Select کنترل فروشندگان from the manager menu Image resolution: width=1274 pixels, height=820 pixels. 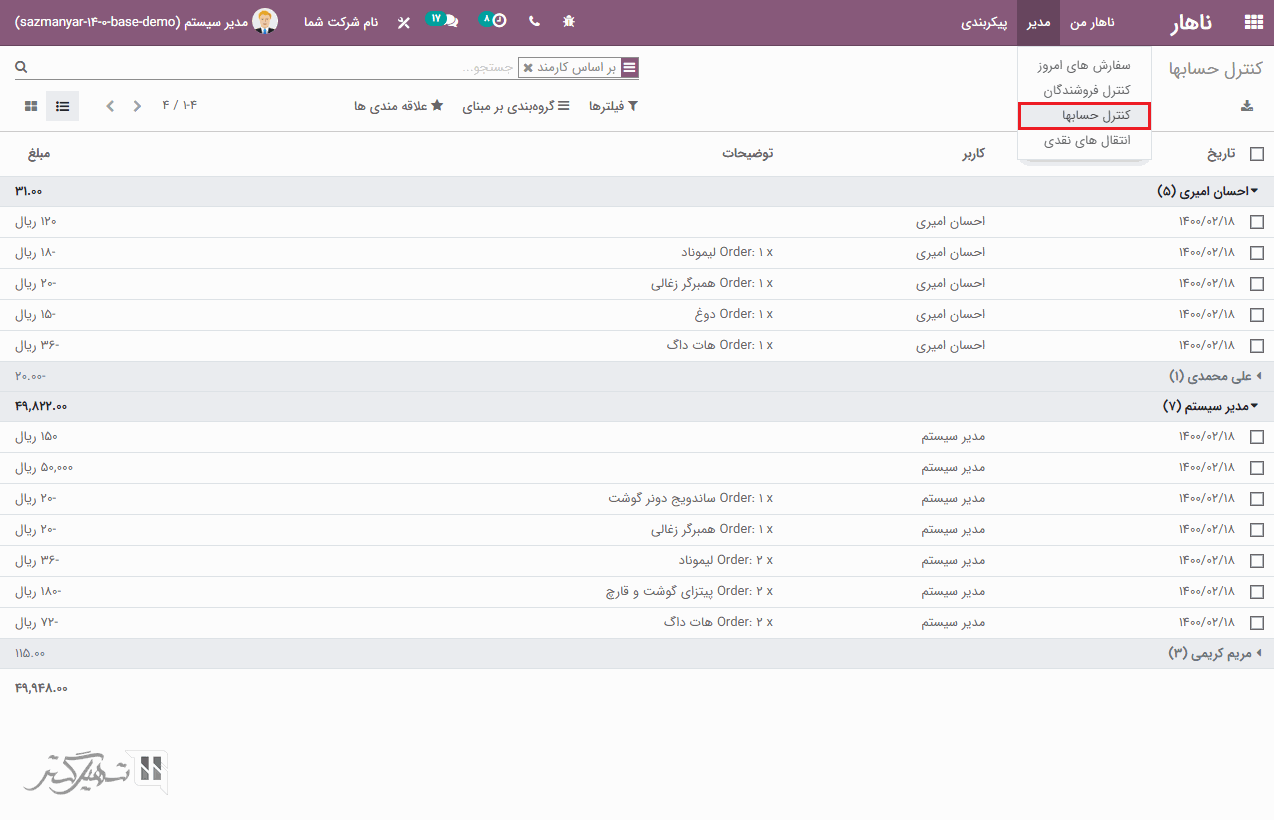1084,89
